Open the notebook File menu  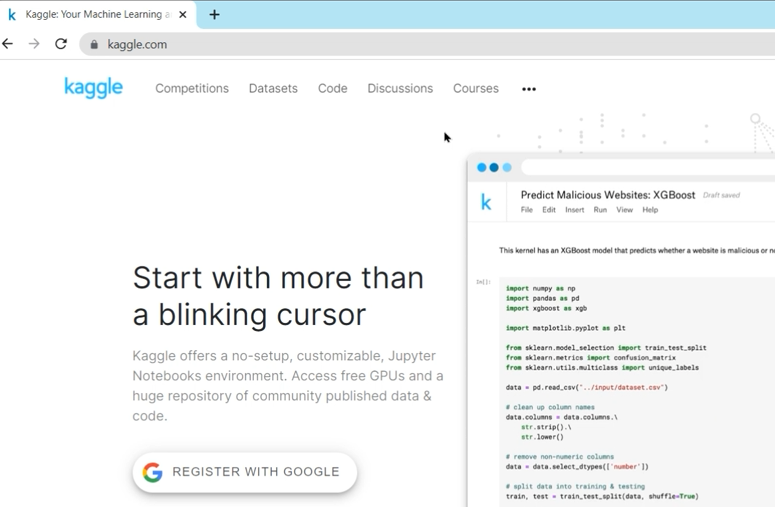pyautogui.click(x=527, y=210)
